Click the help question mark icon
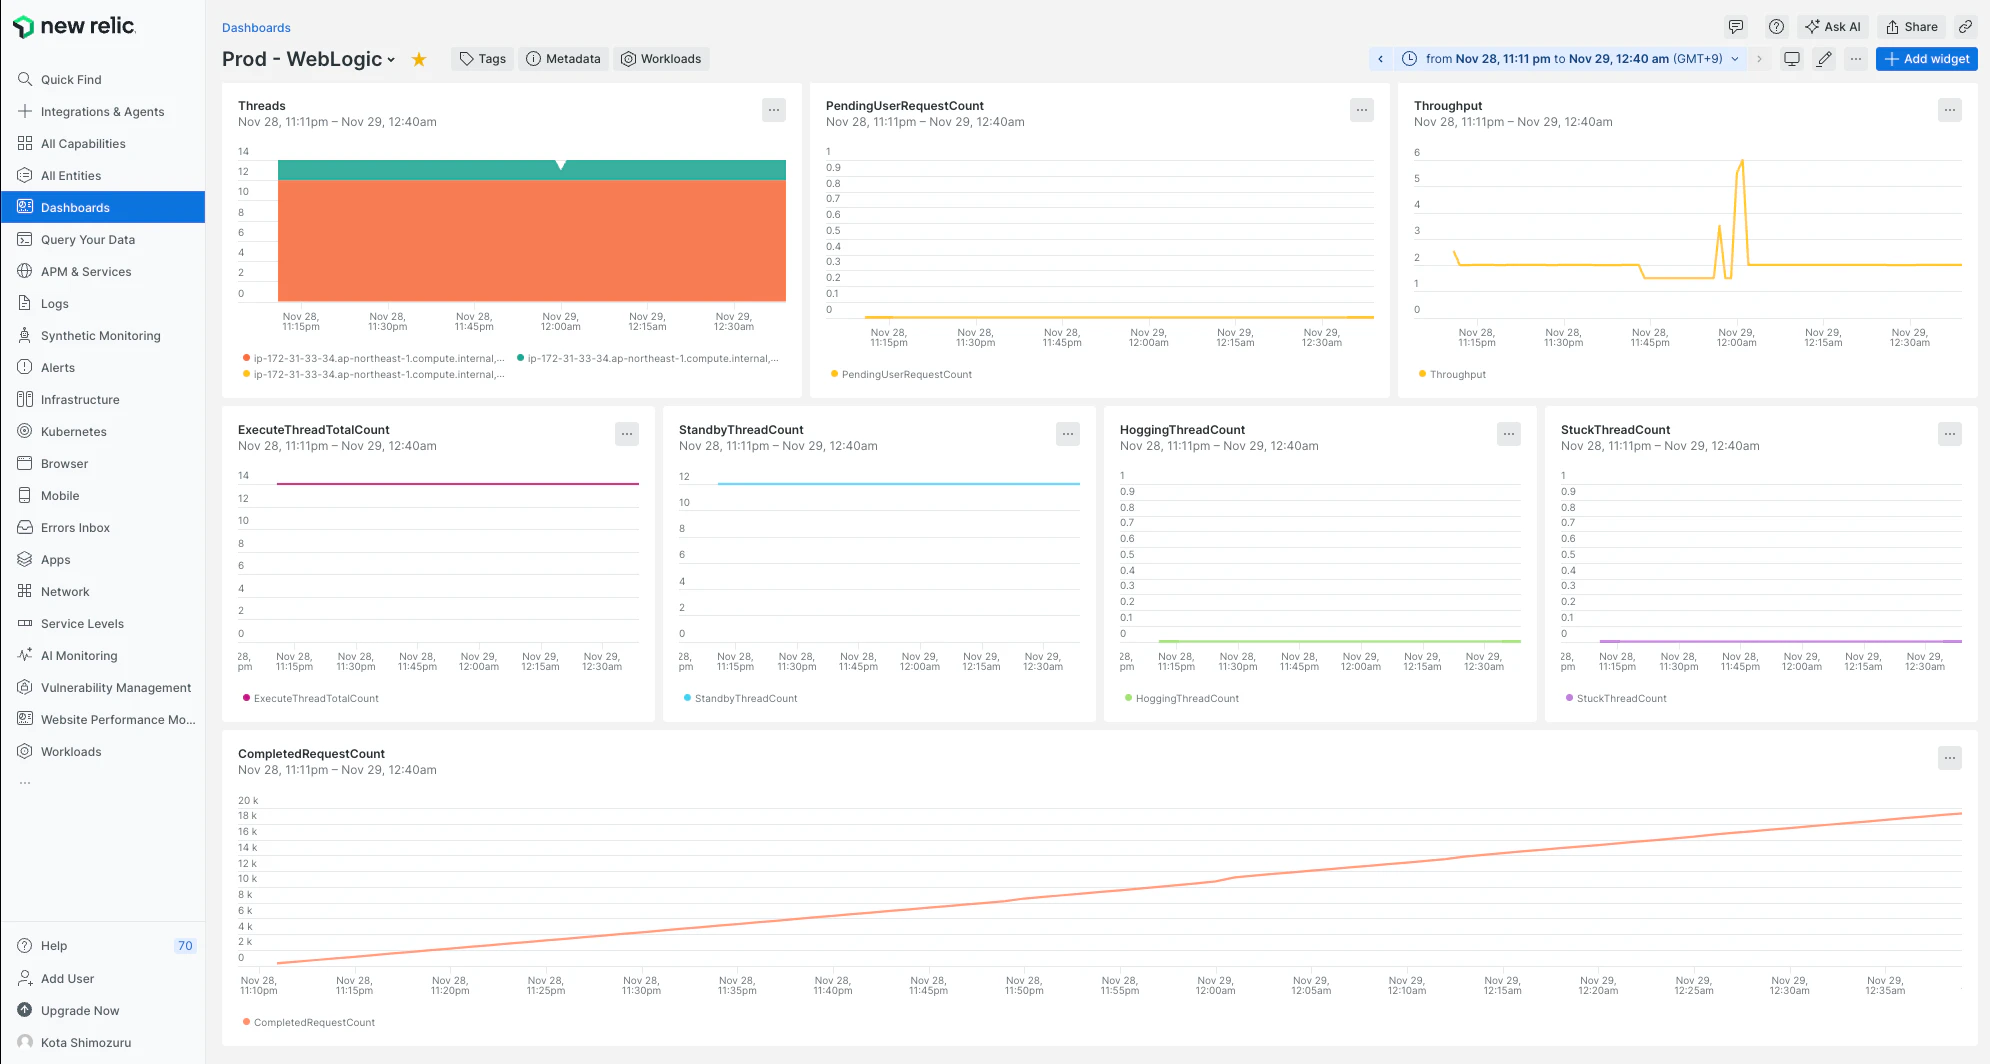The image size is (1990, 1064). point(1776,27)
